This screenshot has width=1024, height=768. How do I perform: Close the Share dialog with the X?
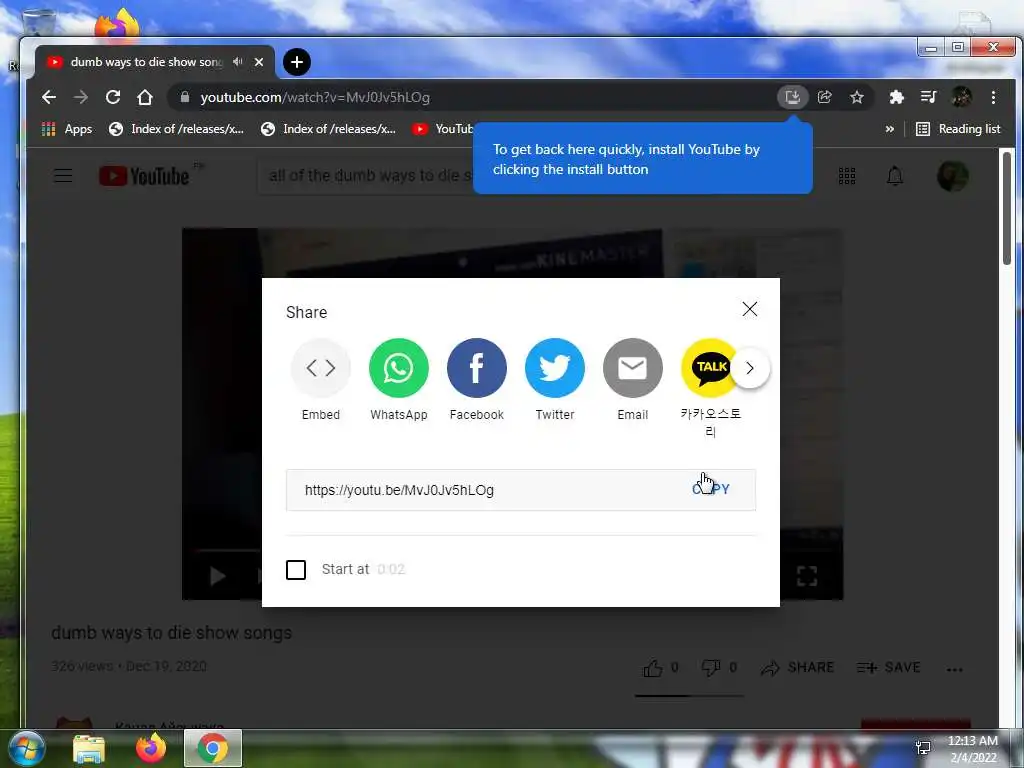click(x=750, y=309)
